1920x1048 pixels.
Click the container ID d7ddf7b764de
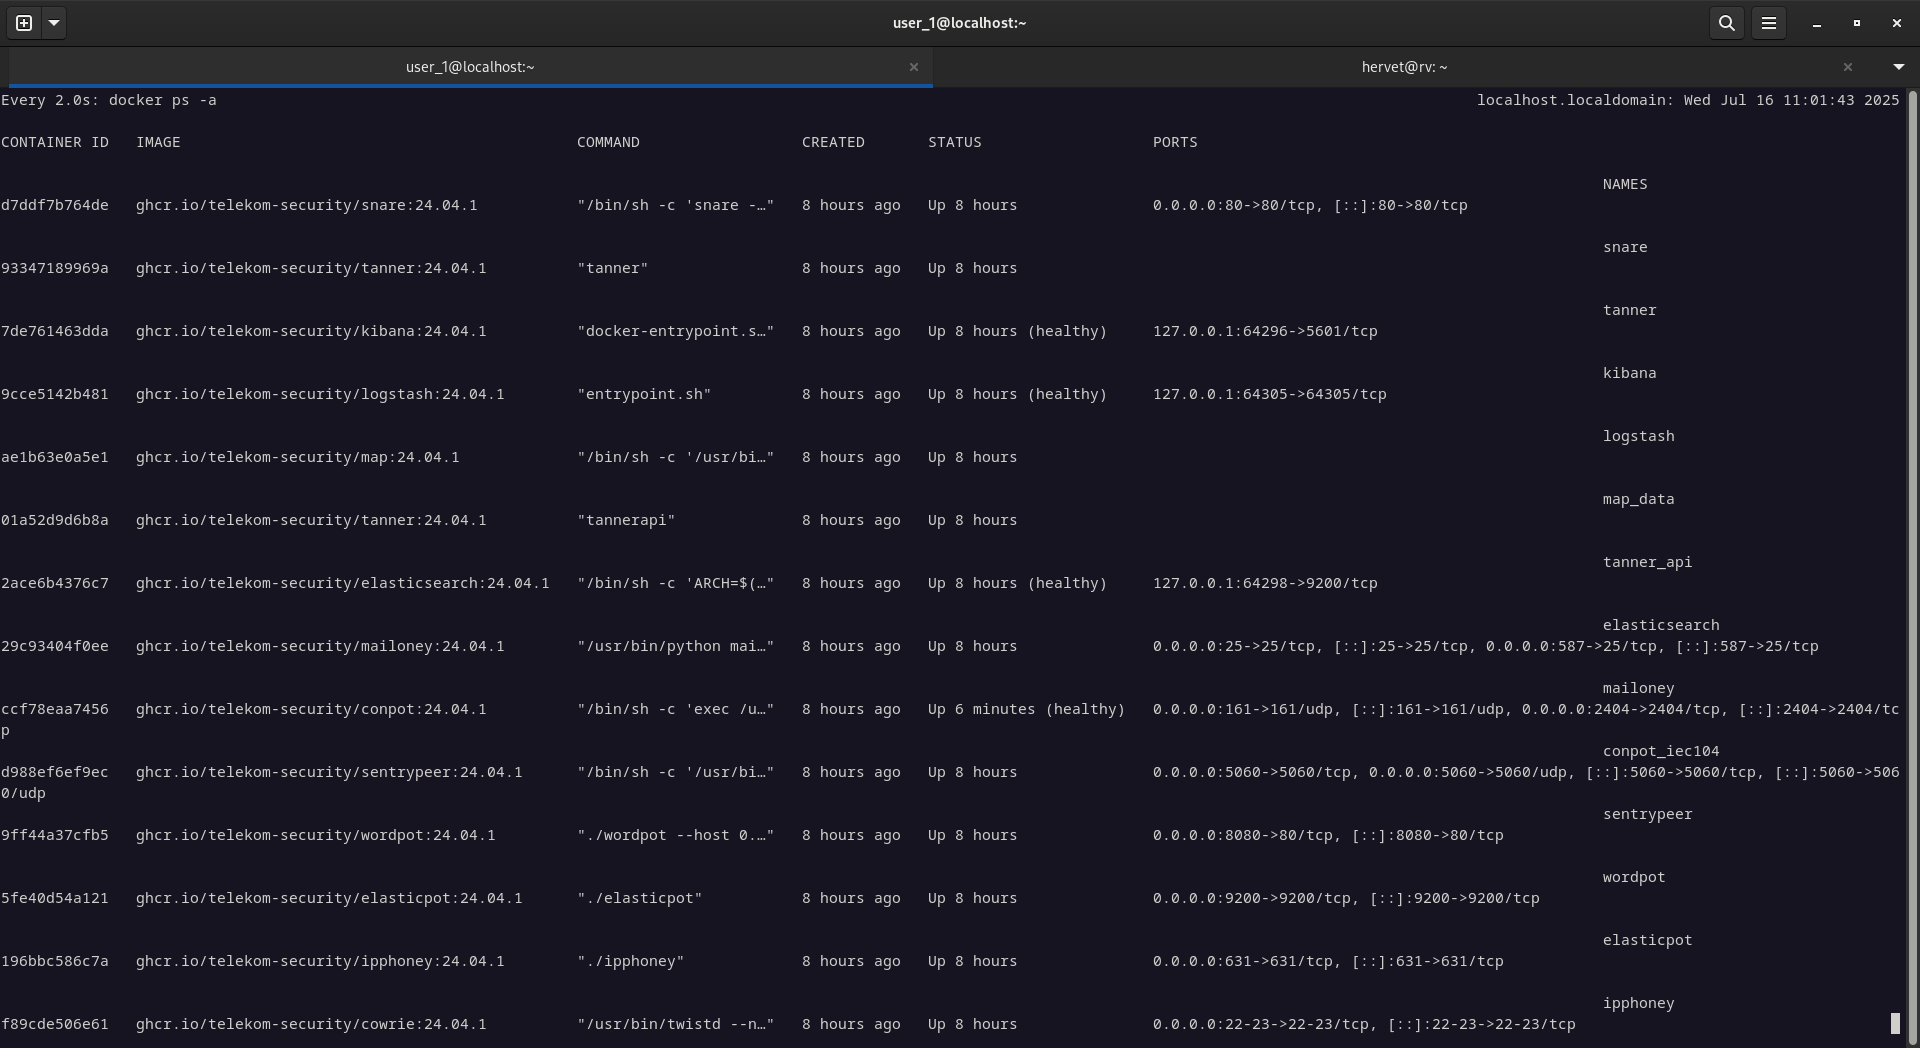(55, 205)
